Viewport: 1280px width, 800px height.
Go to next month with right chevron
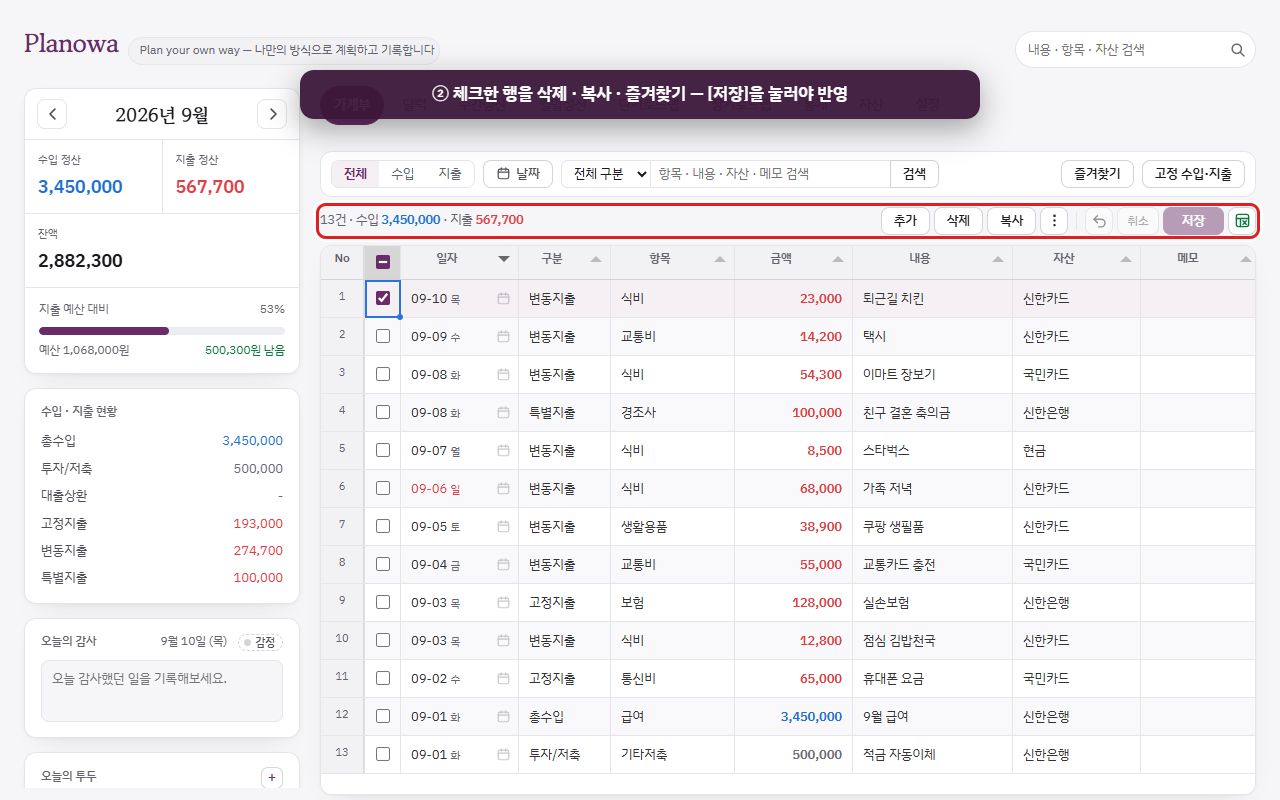(272, 114)
